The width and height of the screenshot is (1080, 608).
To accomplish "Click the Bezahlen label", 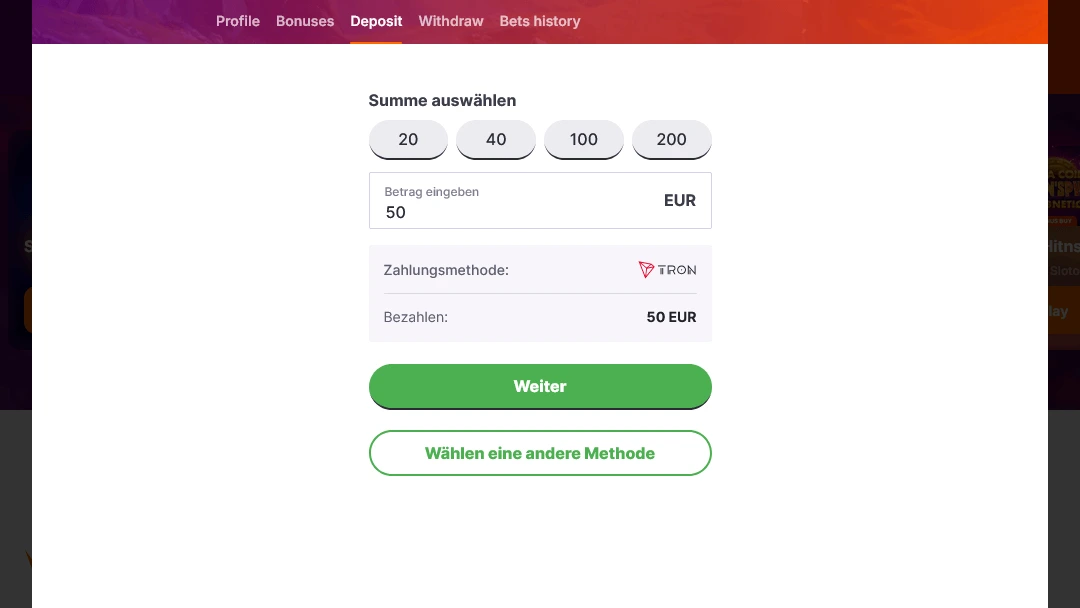I will 416,317.
